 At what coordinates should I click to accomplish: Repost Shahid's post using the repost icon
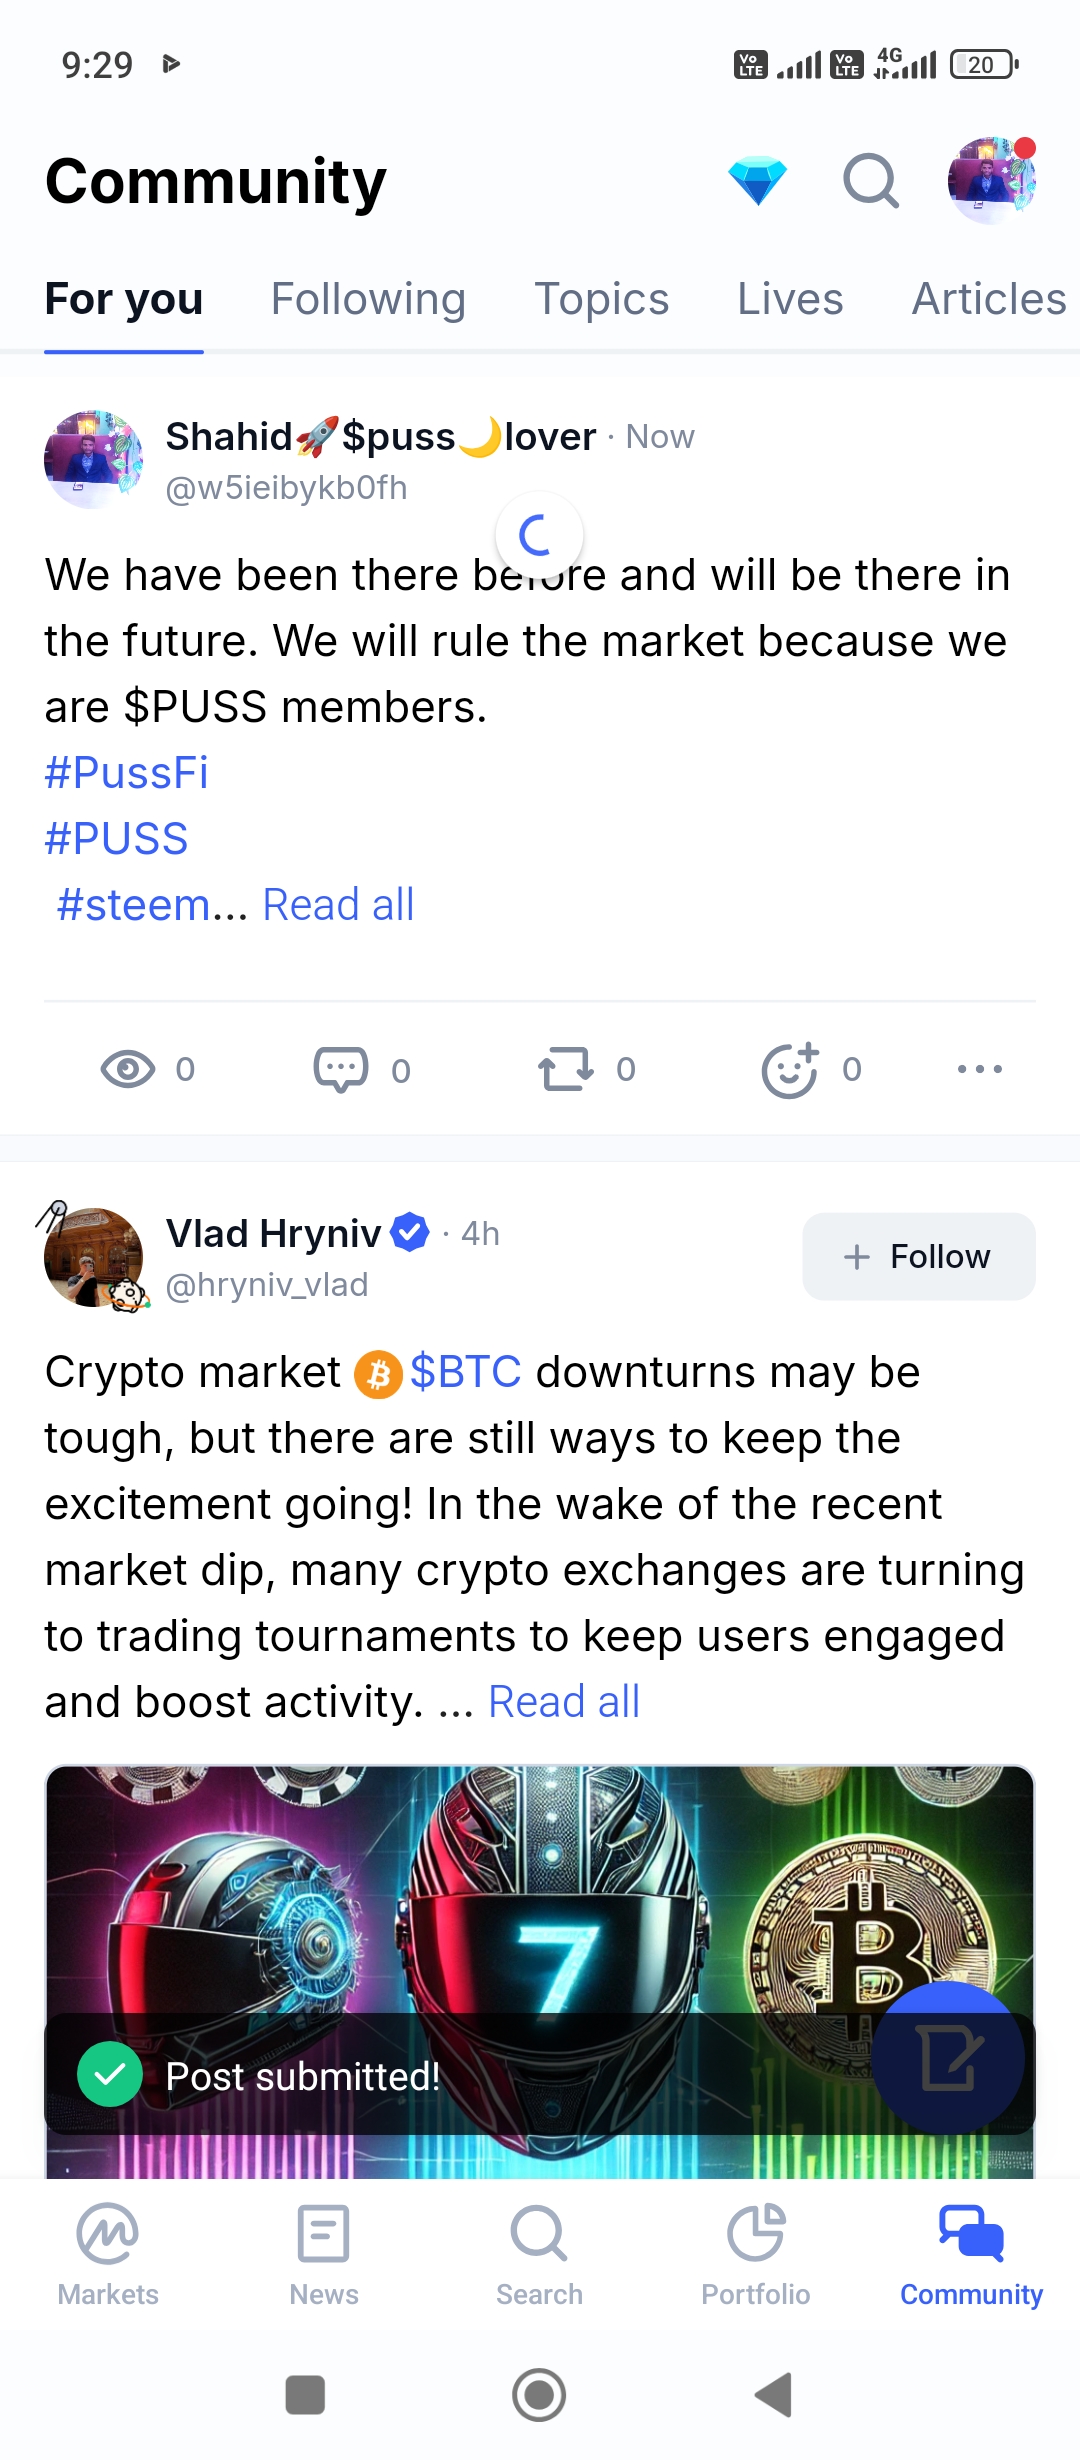click(x=566, y=1069)
